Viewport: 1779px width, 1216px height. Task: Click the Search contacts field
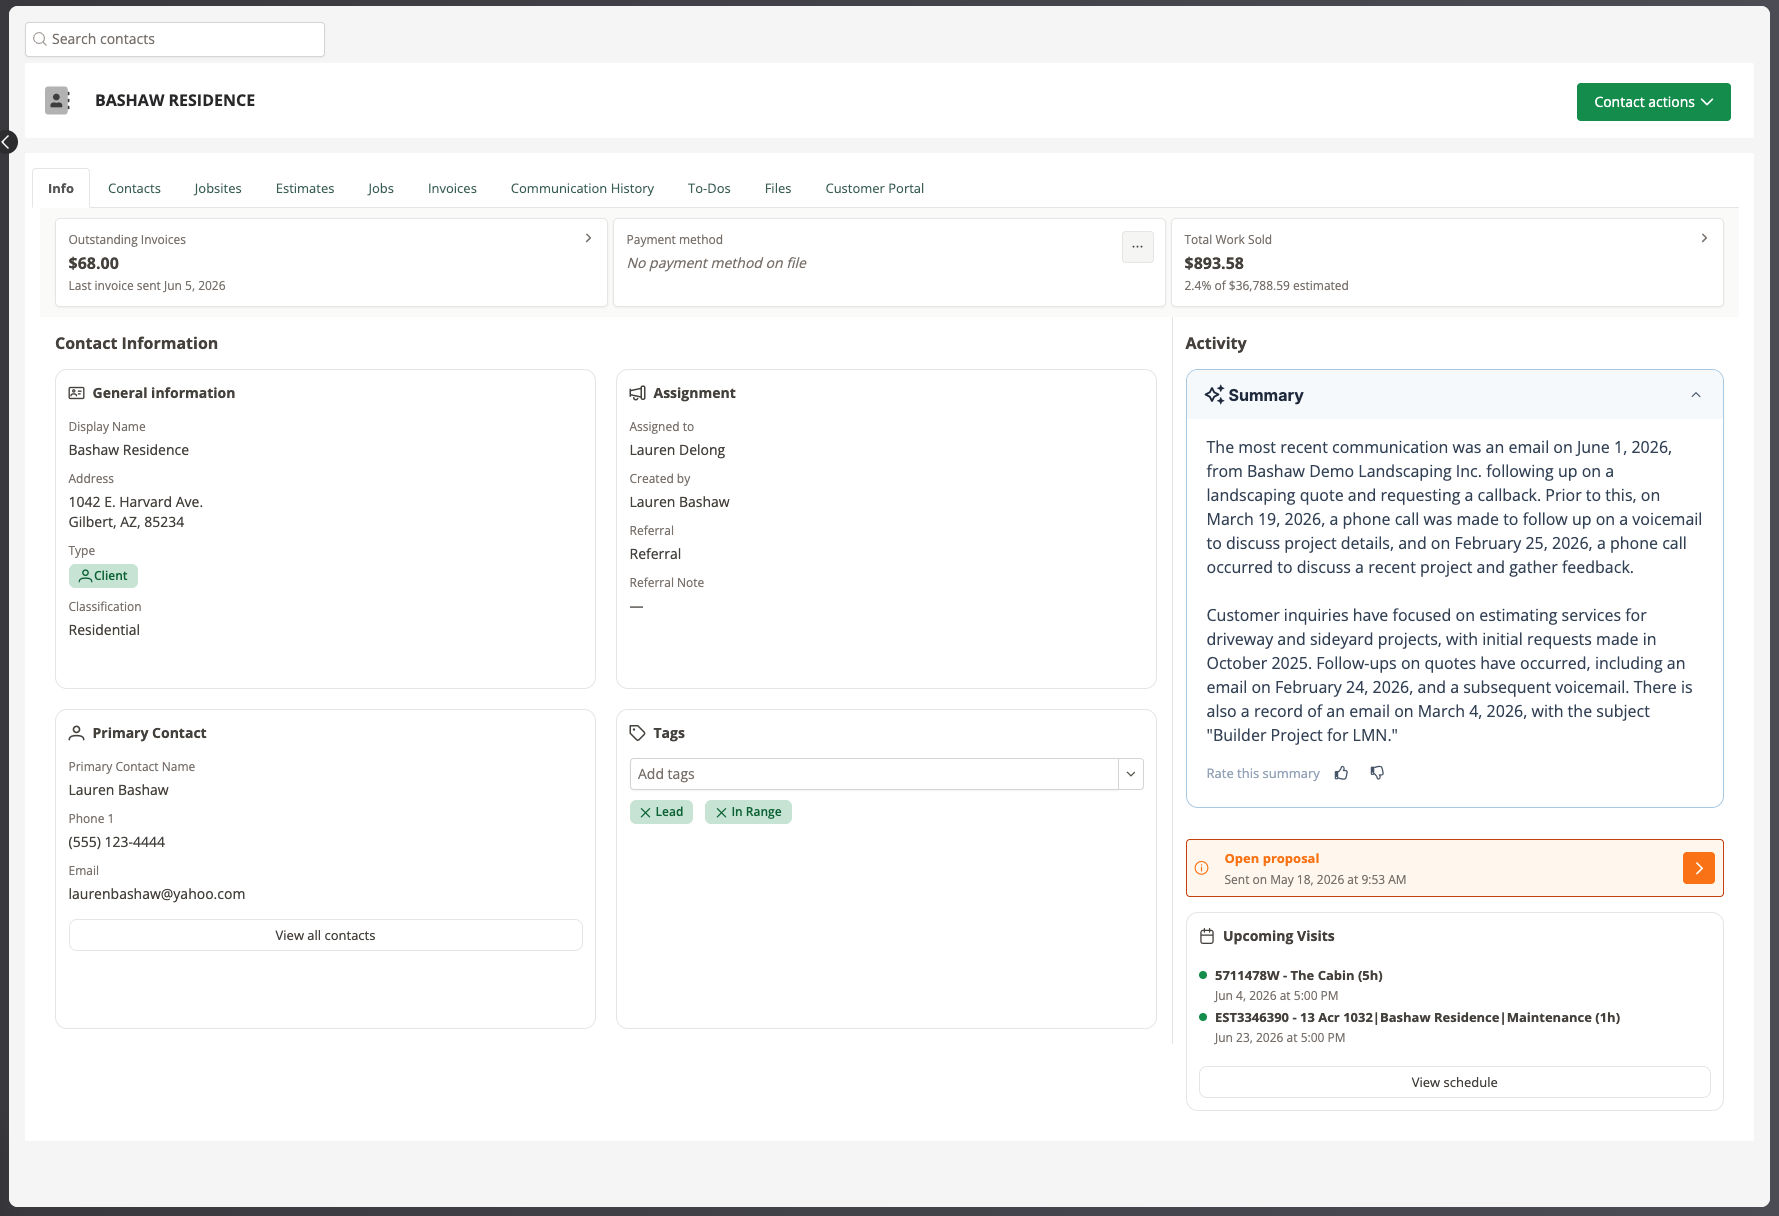pos(175,39)
